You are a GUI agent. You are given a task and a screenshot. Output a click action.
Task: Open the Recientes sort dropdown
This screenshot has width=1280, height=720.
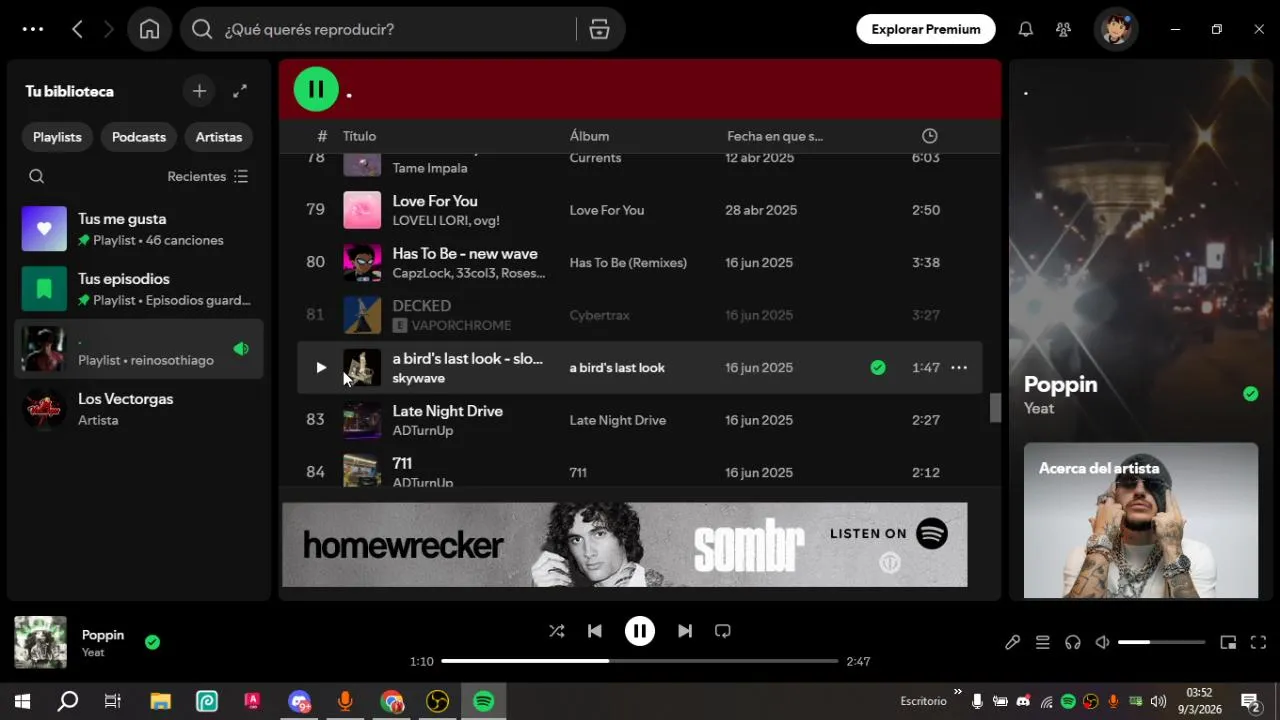point(208,176)
